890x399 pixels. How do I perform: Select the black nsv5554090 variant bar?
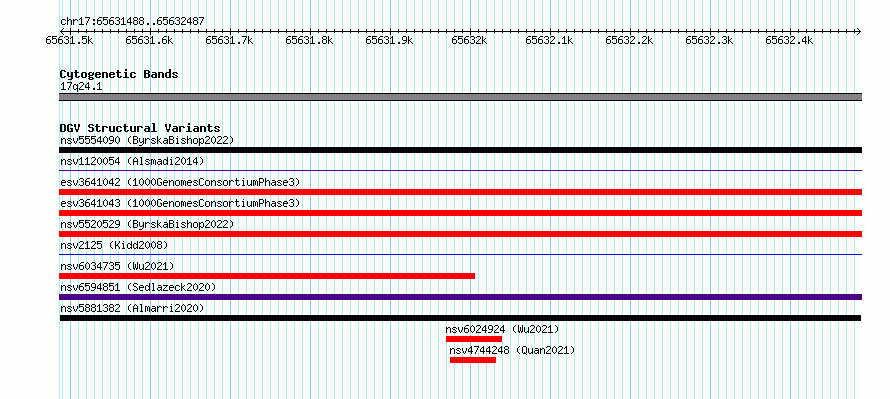tap(461, 150)
